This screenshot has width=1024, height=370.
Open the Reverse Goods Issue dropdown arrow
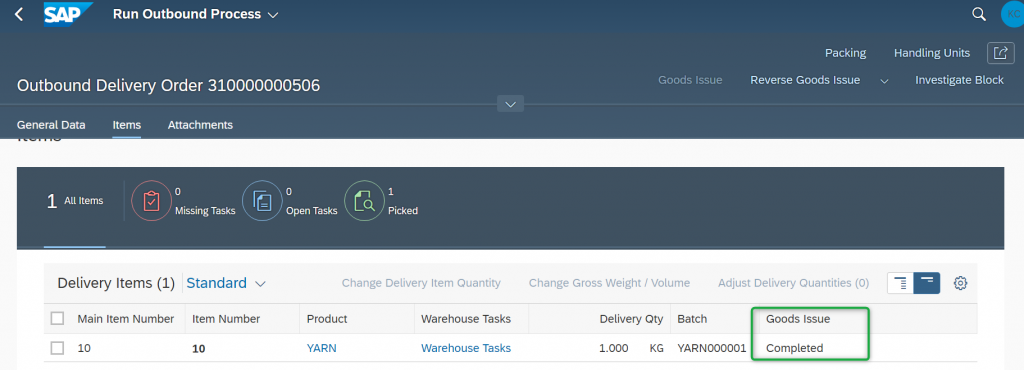pyautogui.click(x=885, y=81)
